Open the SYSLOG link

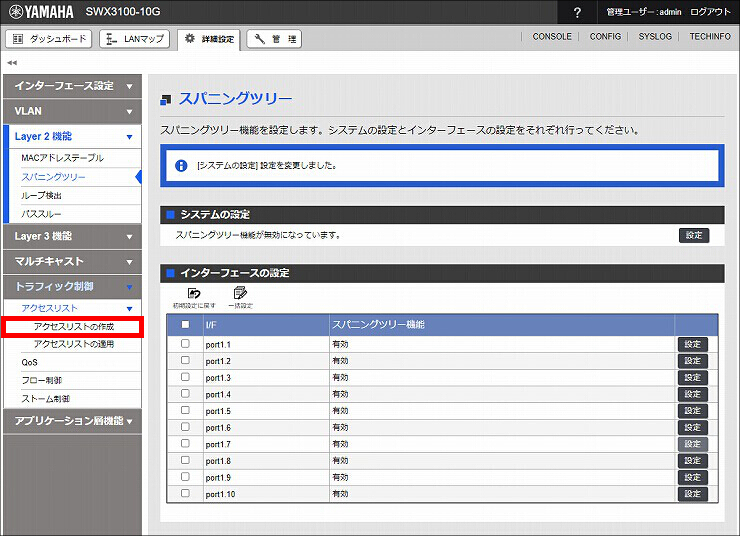[x=655, y=37]
